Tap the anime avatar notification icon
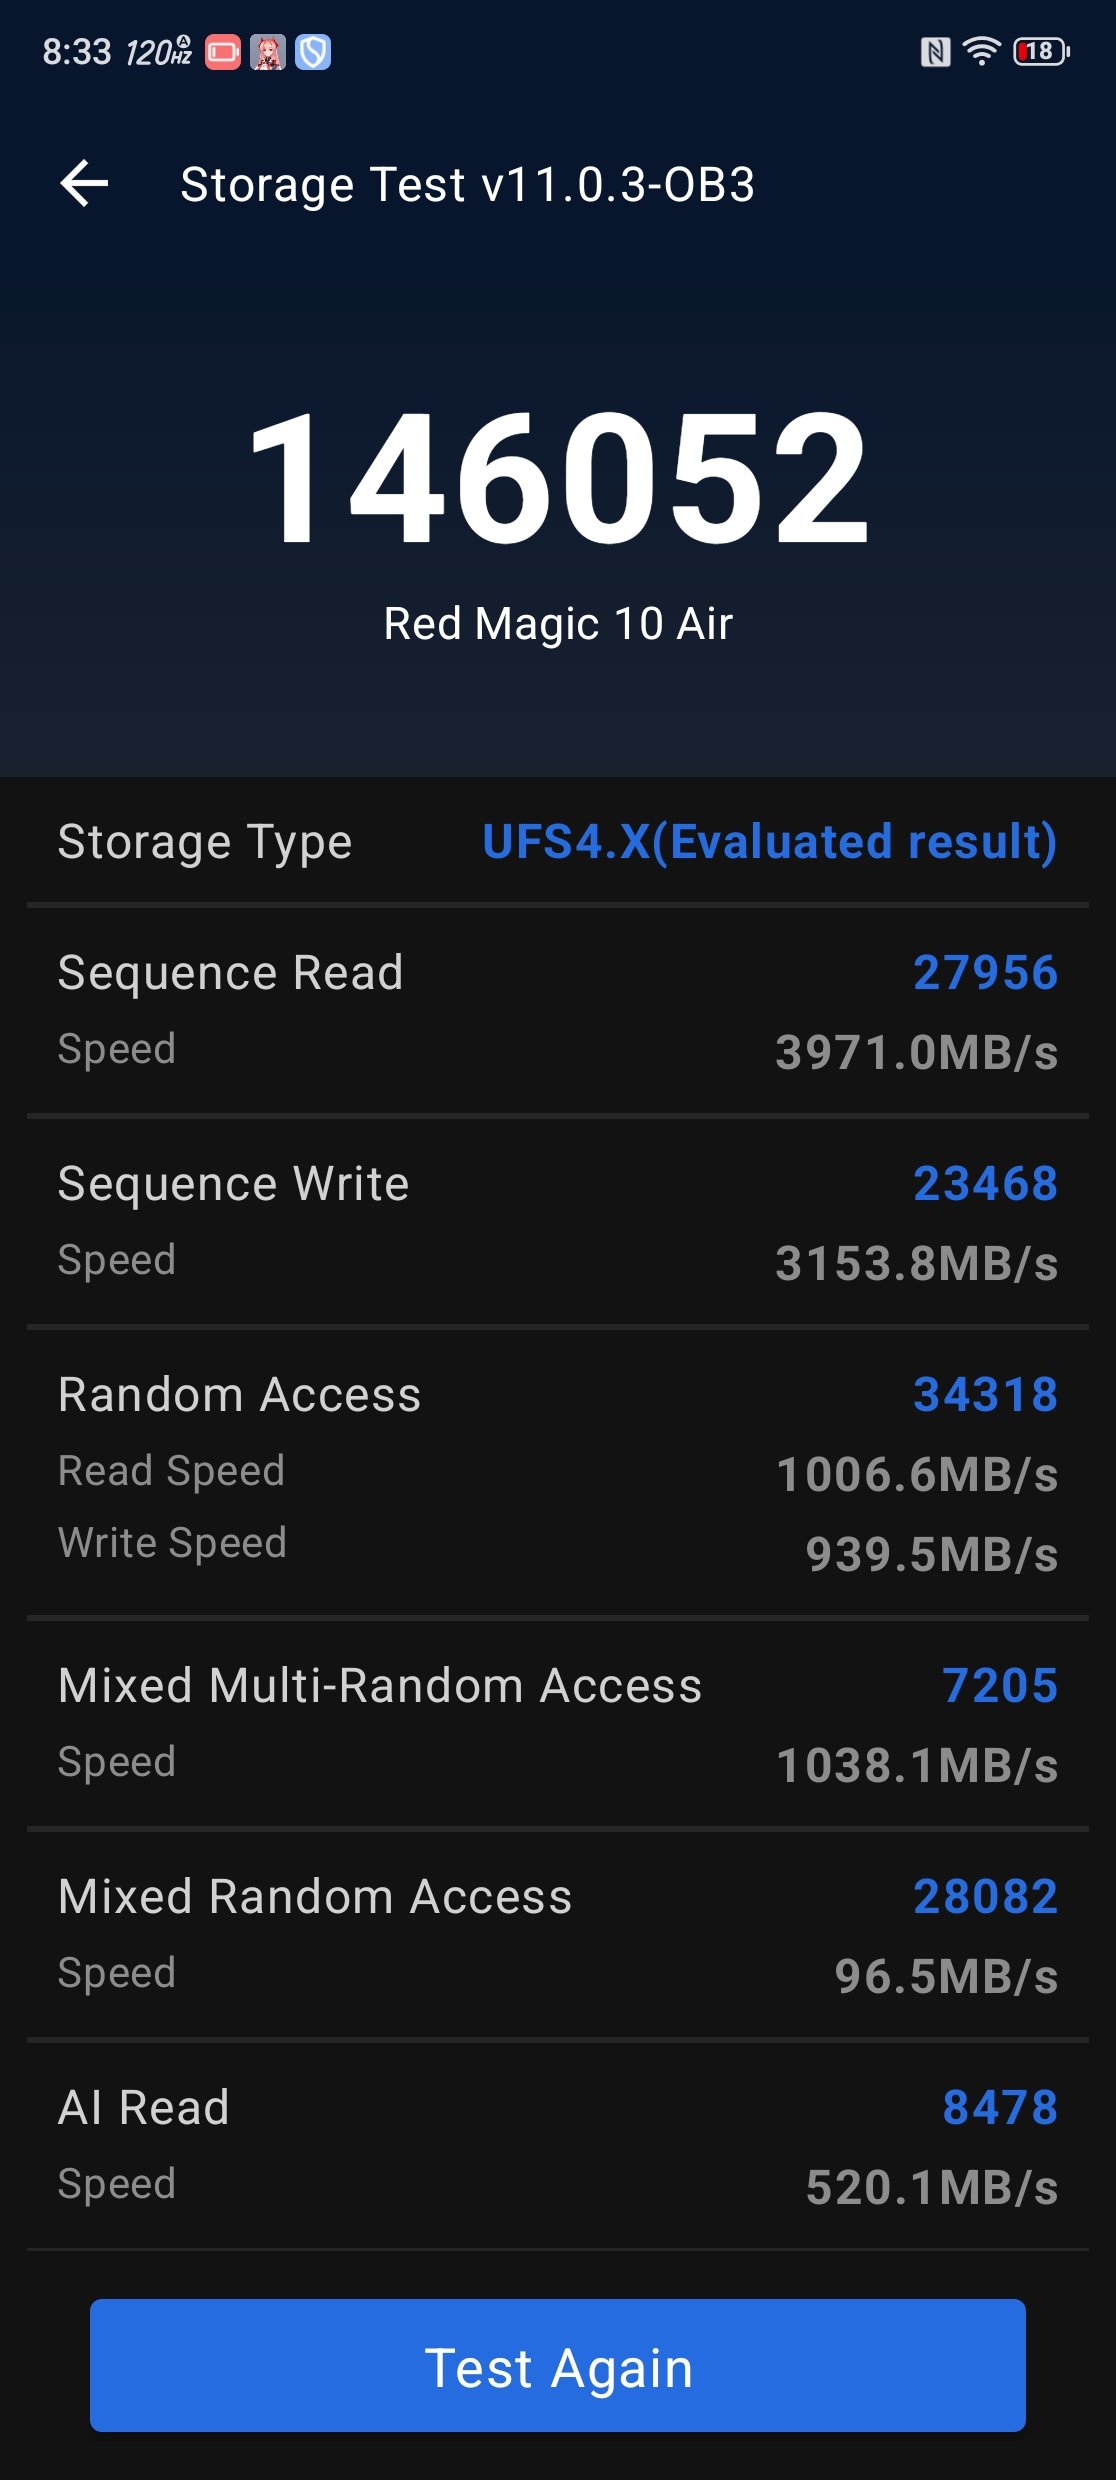This screenshot has width=1116, height=2480. 268,52
